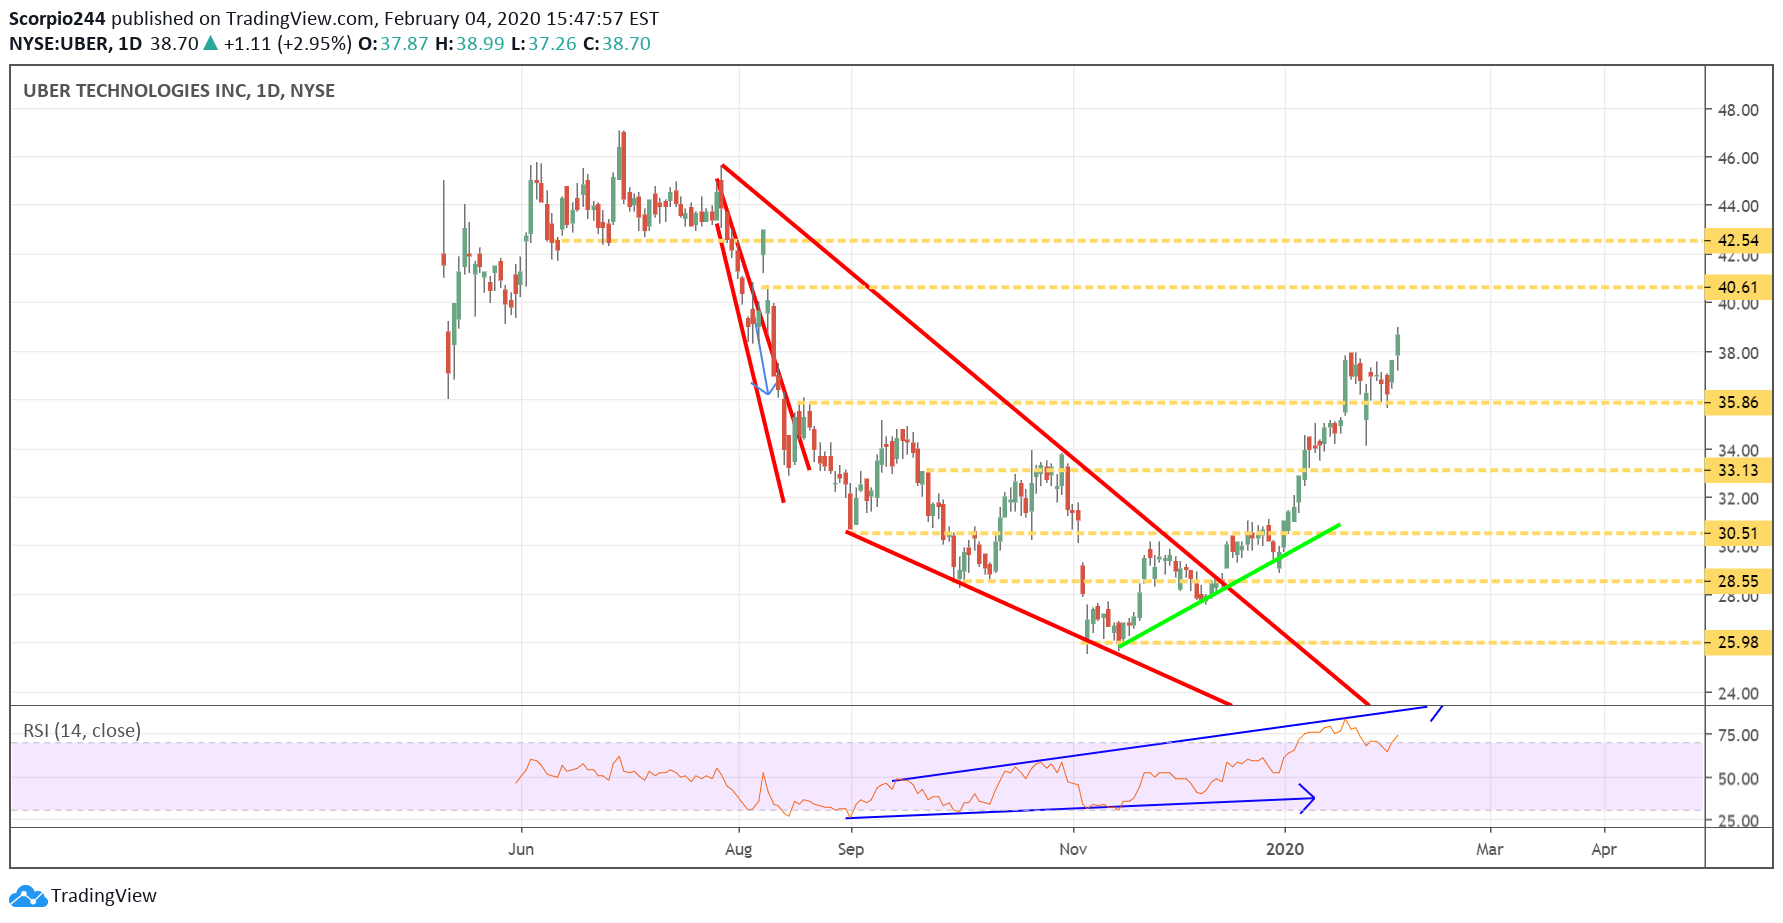This screenshot has width=1783, height=923.
Task: Click the C:38.70 close price value
Action: pos(616,44)
